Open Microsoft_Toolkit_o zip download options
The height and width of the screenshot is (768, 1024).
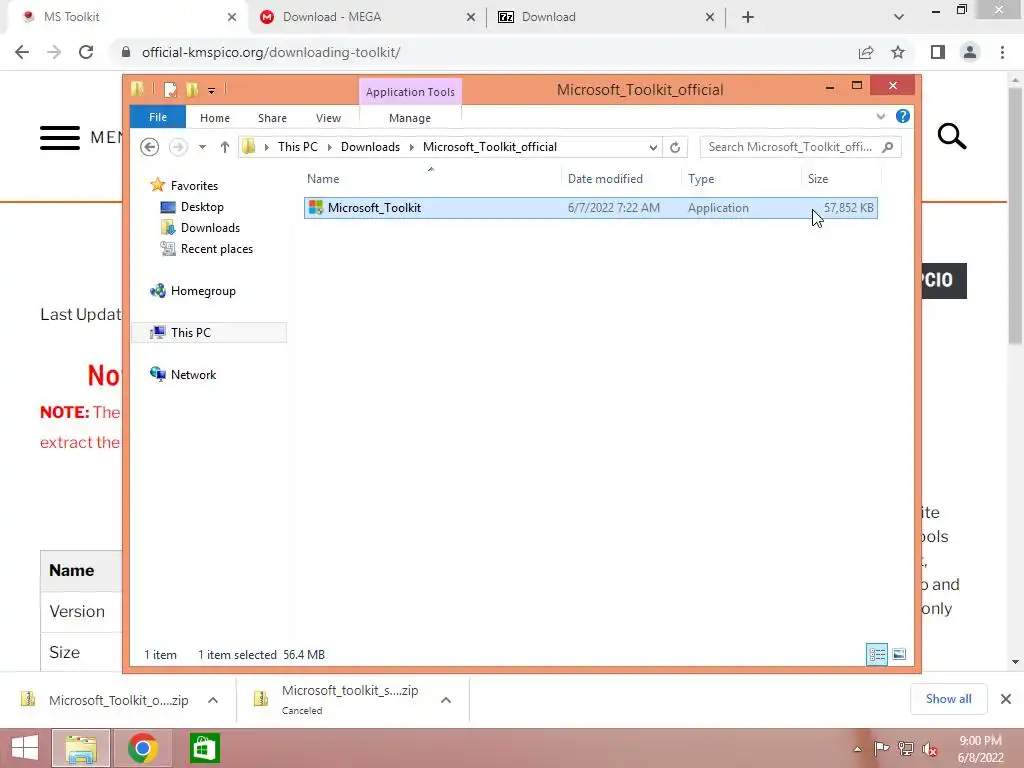click(x=213, y=700)
